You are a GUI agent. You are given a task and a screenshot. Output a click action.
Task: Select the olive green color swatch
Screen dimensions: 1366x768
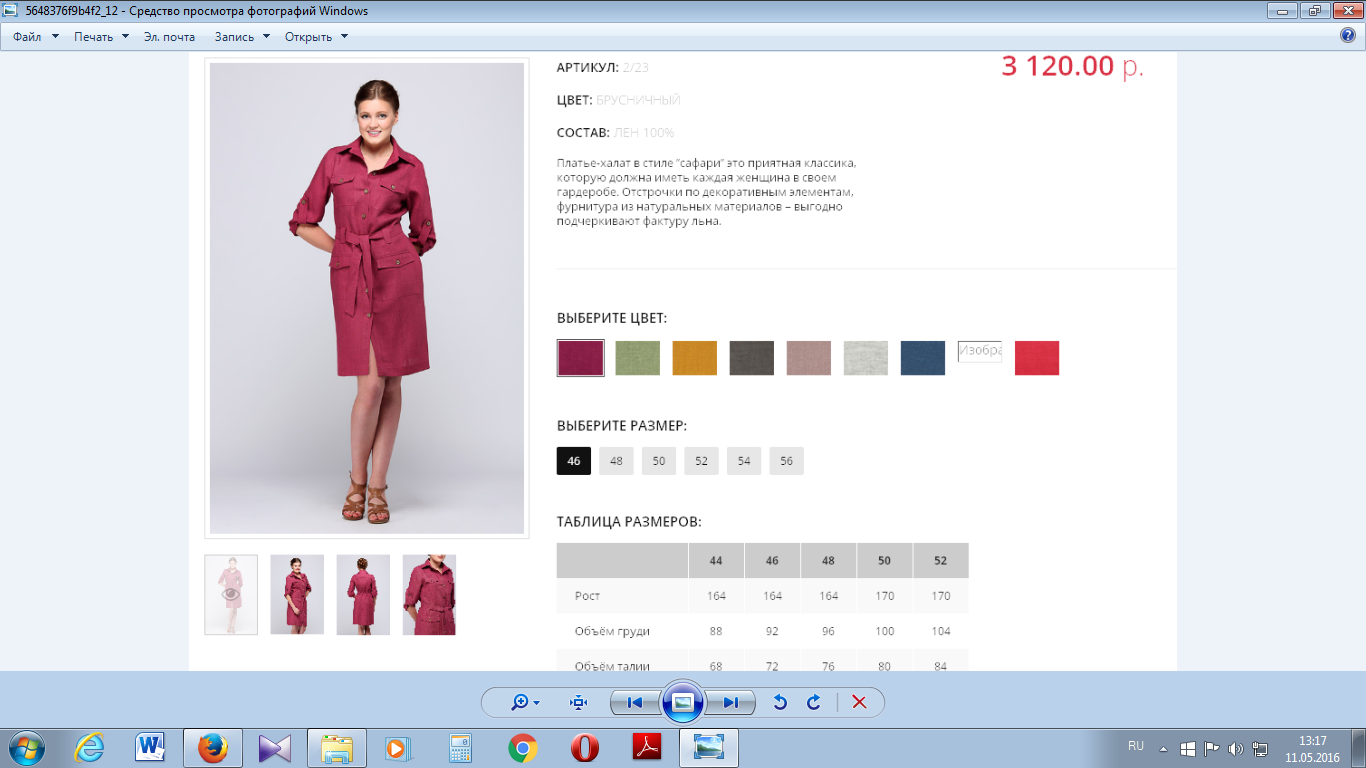(638, 358)
